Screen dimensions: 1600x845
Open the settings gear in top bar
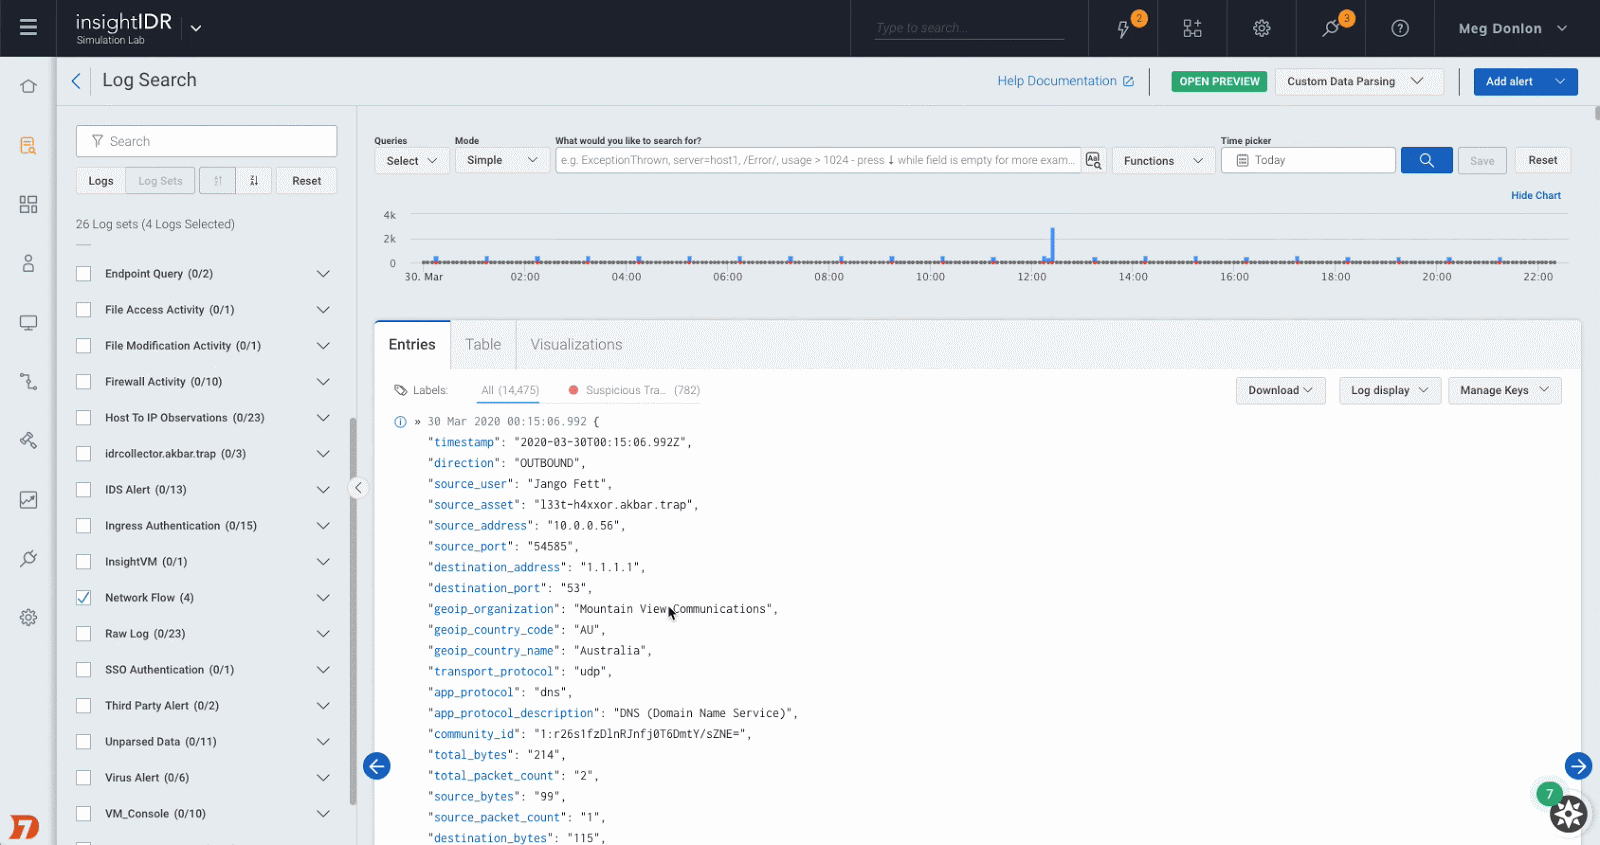(x=1262, y=28)
